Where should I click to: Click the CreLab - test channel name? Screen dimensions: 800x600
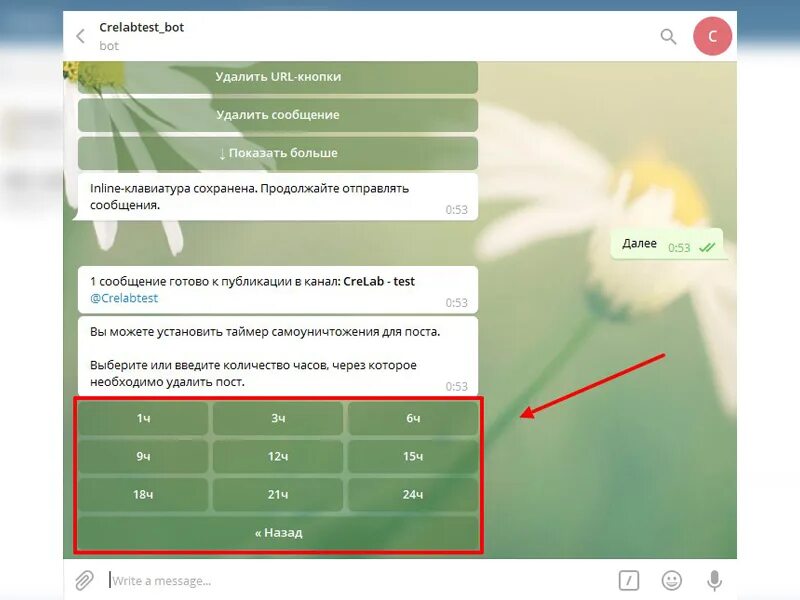[x=379, y=282]
